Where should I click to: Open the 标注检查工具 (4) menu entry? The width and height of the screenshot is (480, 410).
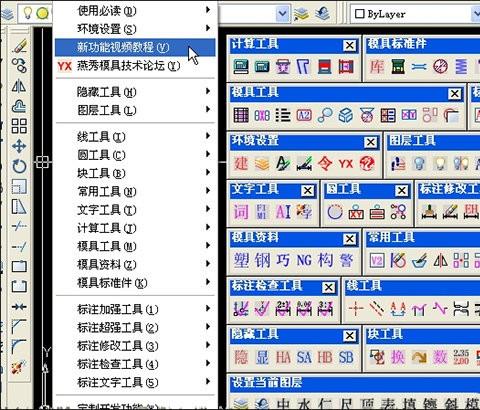click(135, 364)
